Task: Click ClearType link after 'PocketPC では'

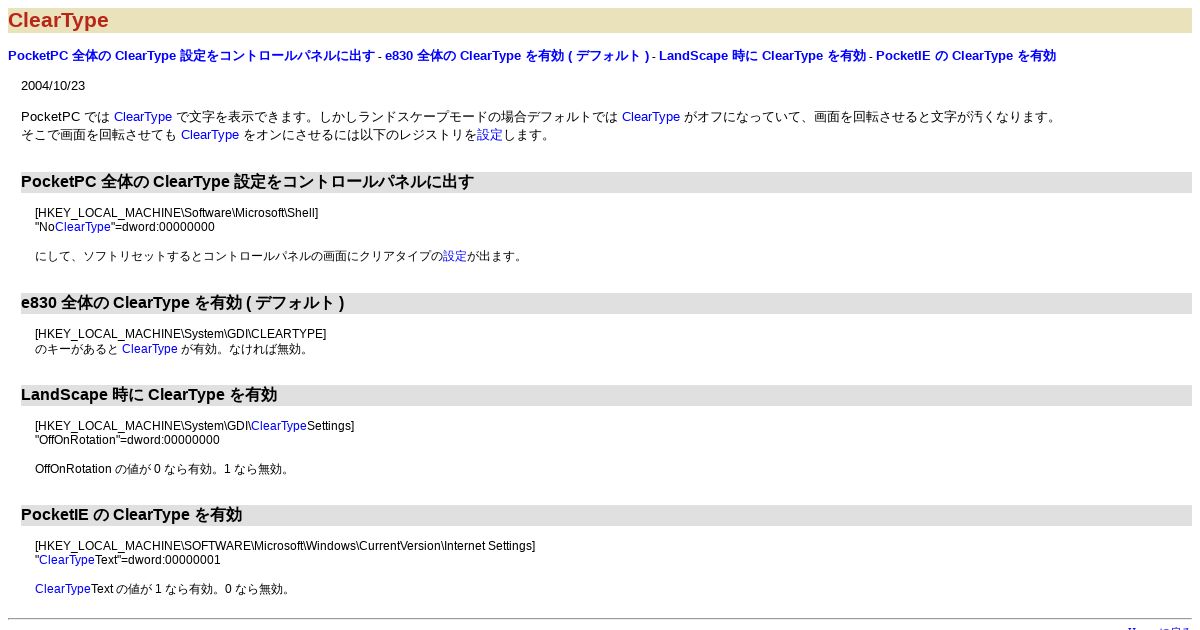Action: (143, 117)
